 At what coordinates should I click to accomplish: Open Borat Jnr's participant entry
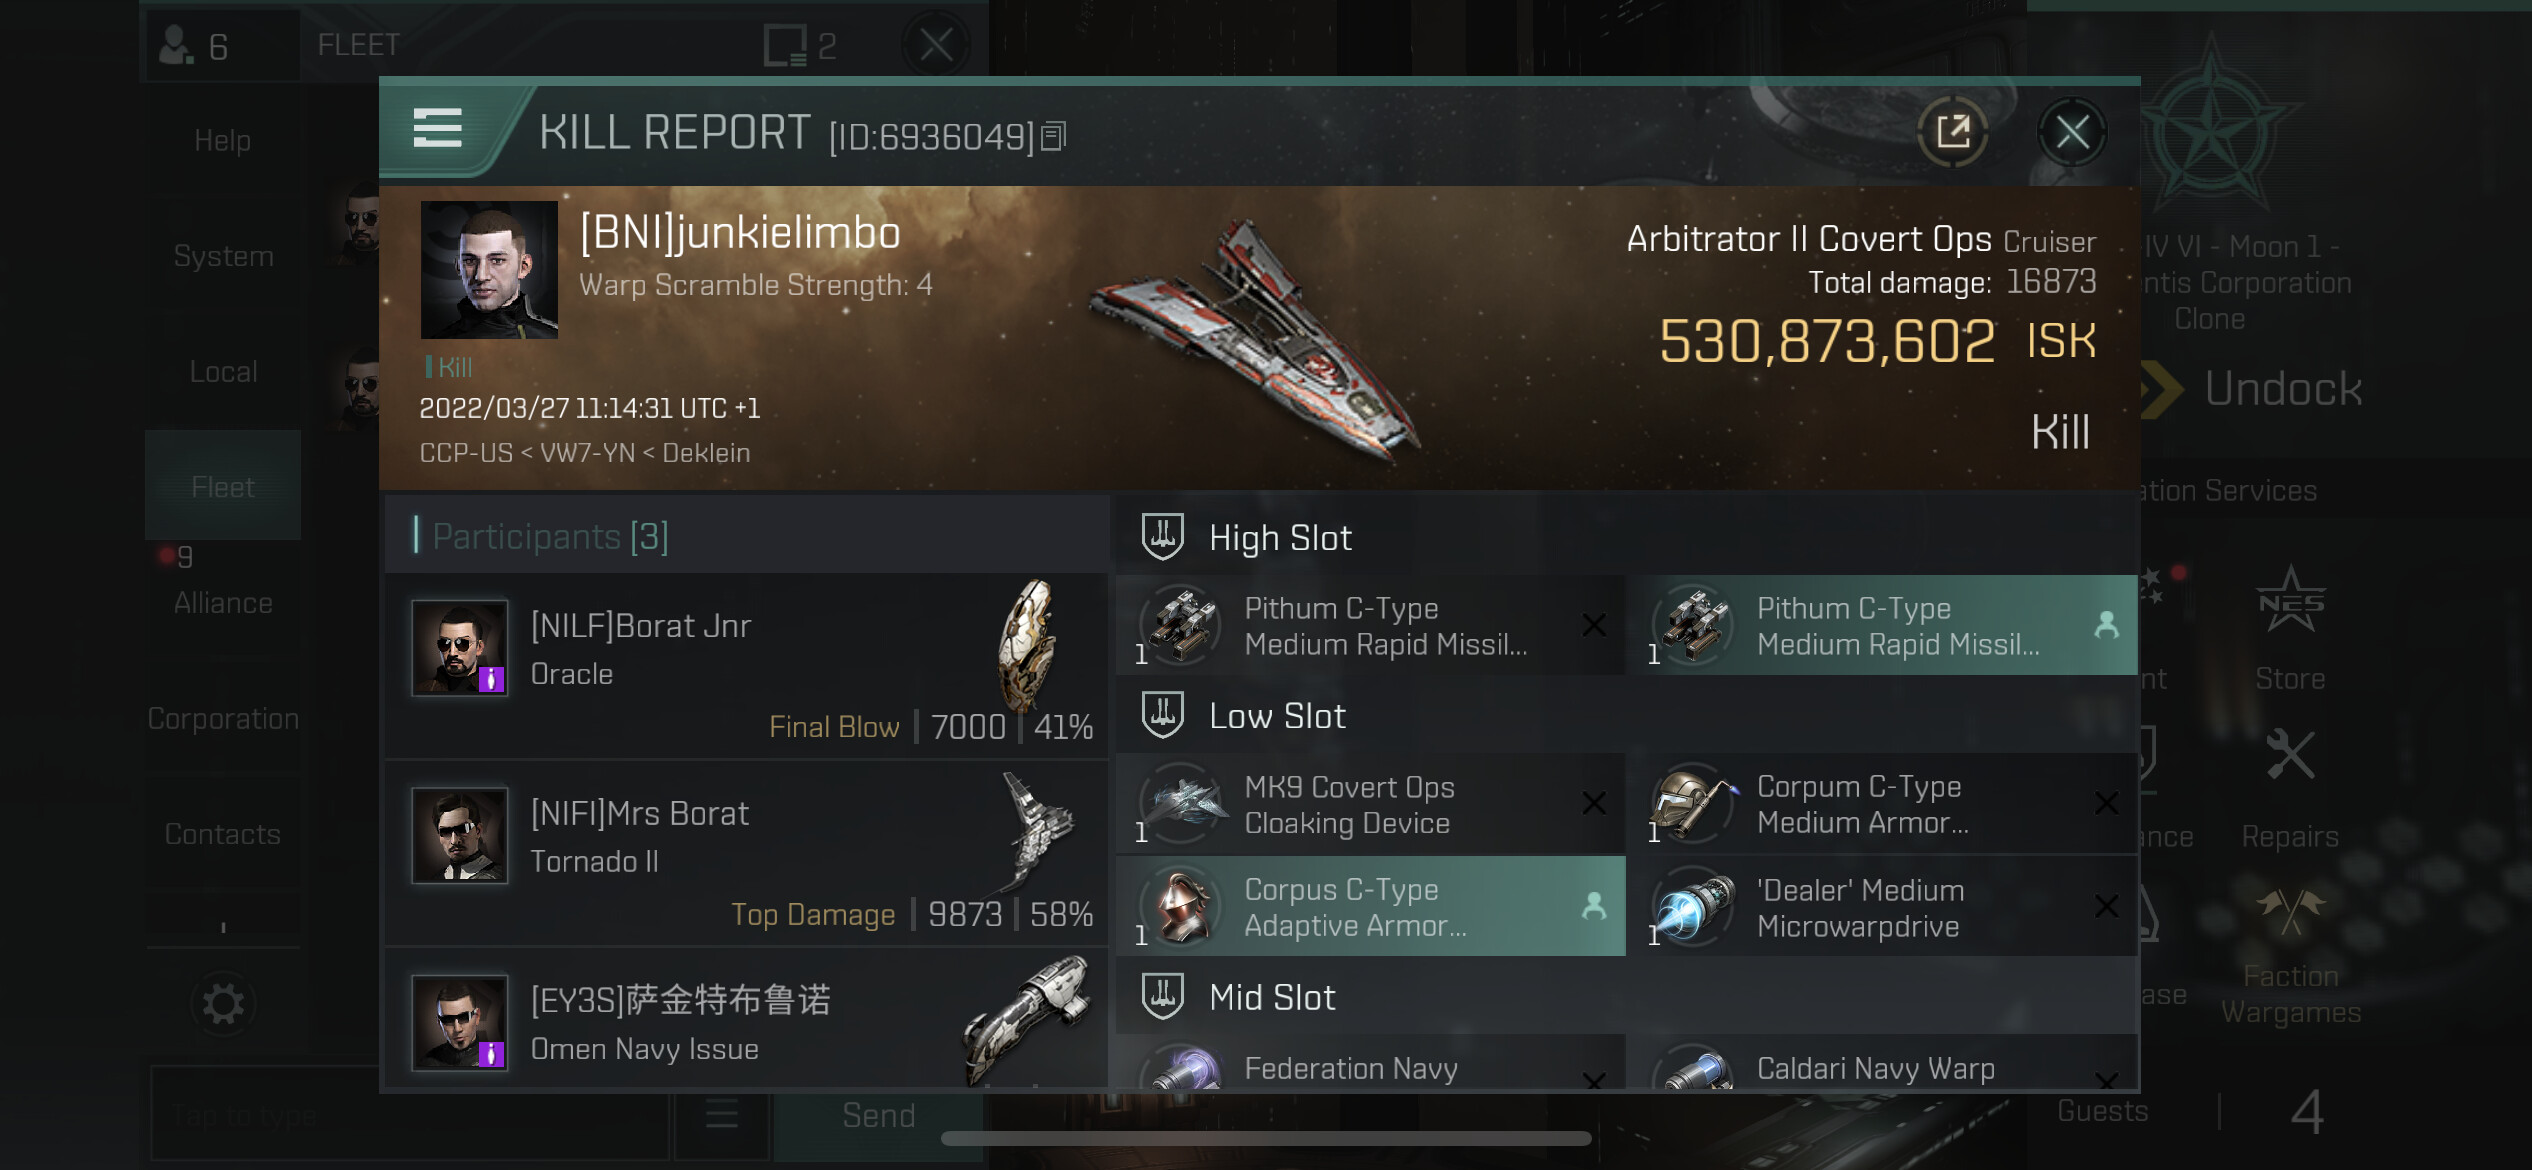(747, 666)
